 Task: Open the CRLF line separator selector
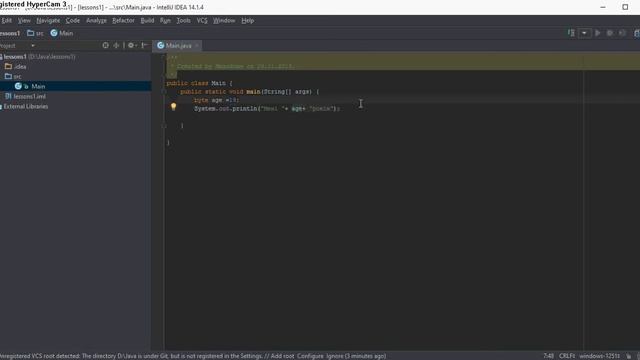pos(567,356)
